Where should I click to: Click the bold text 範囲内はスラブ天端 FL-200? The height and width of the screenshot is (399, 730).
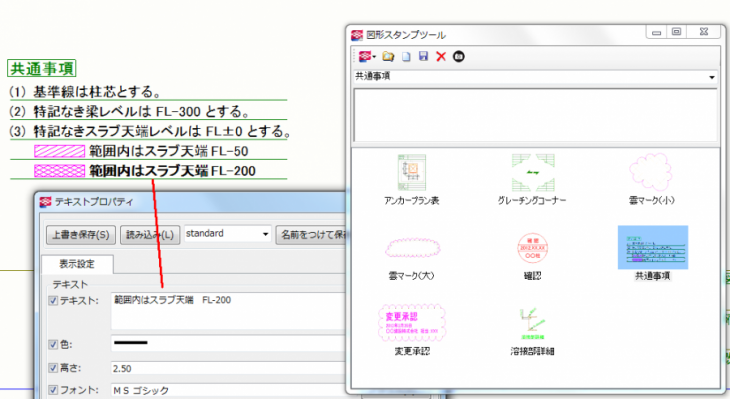(172, 171)
